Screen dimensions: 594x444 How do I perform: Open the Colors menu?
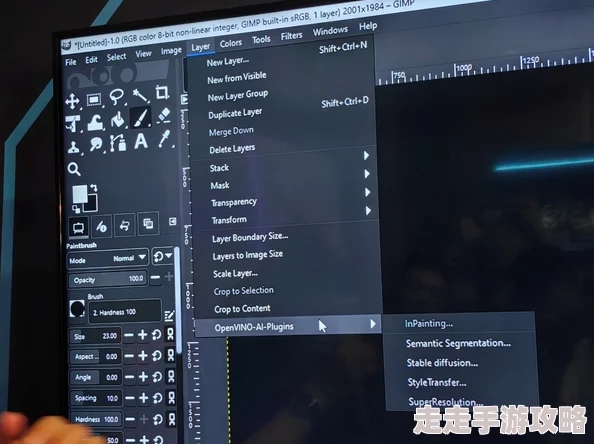(x=230, y=44)
